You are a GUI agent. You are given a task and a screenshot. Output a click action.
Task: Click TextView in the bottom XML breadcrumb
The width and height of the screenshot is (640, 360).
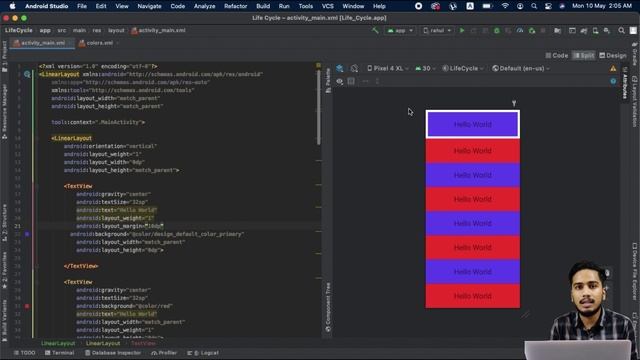click(143, 344)
